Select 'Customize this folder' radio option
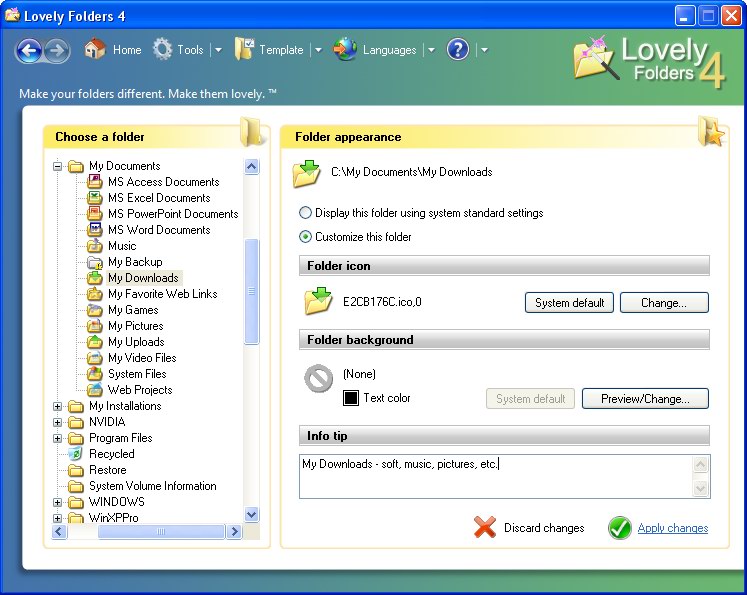Viewport: 747px width, 595px height. click(305, 236)
